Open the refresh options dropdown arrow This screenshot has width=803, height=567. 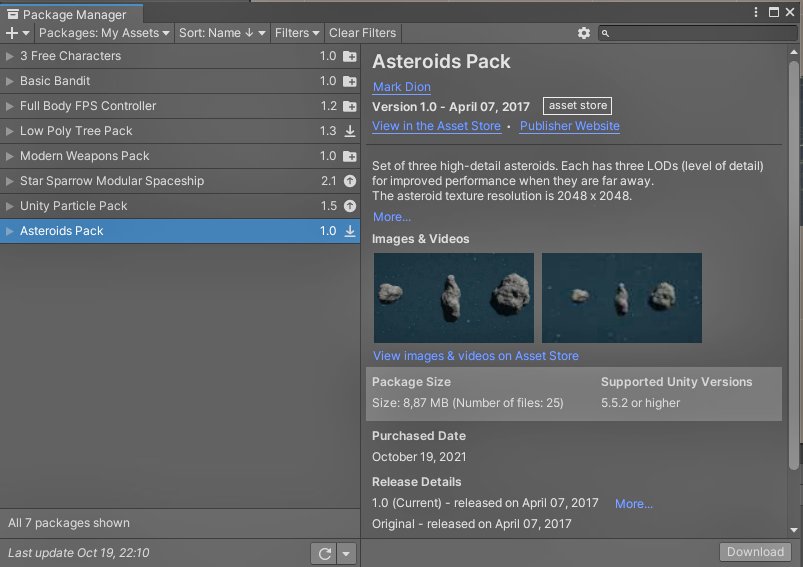[x=346, y=554]
